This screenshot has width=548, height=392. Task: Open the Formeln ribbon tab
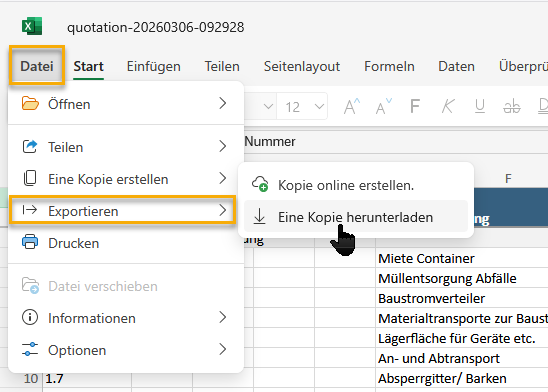(389, 66)
